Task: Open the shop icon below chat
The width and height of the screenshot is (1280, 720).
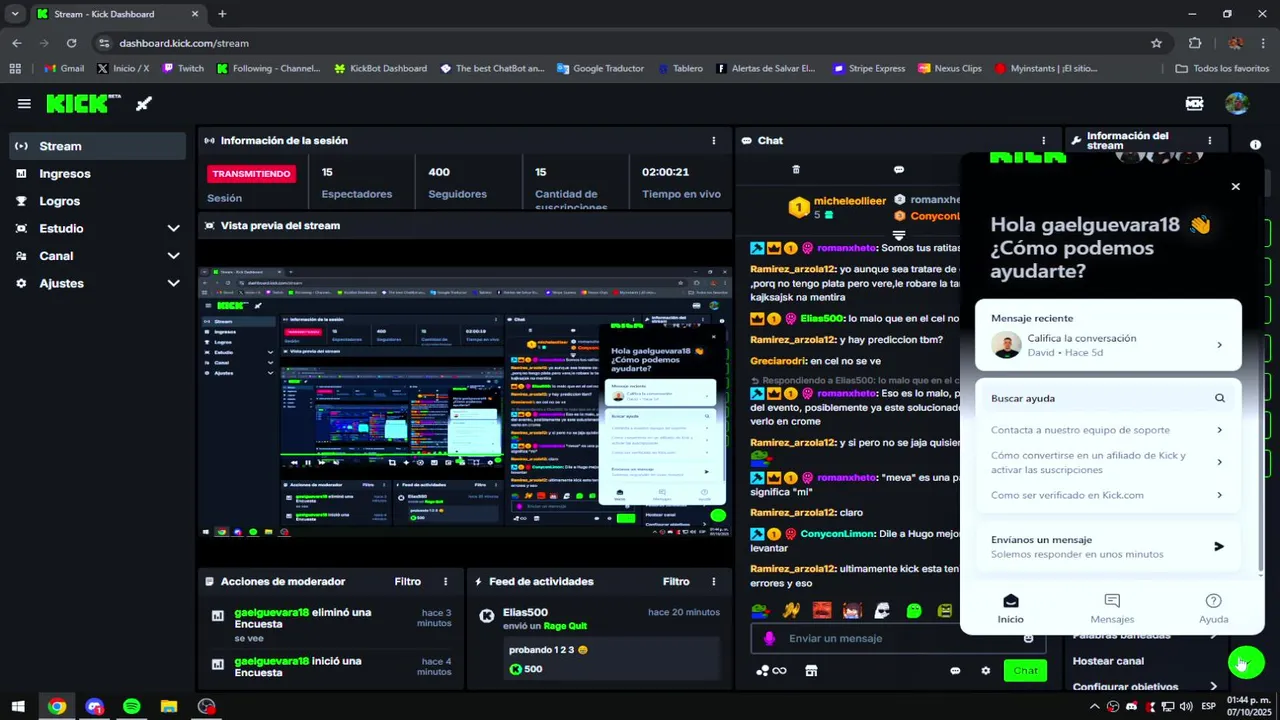Action: (x=811, y=671)
